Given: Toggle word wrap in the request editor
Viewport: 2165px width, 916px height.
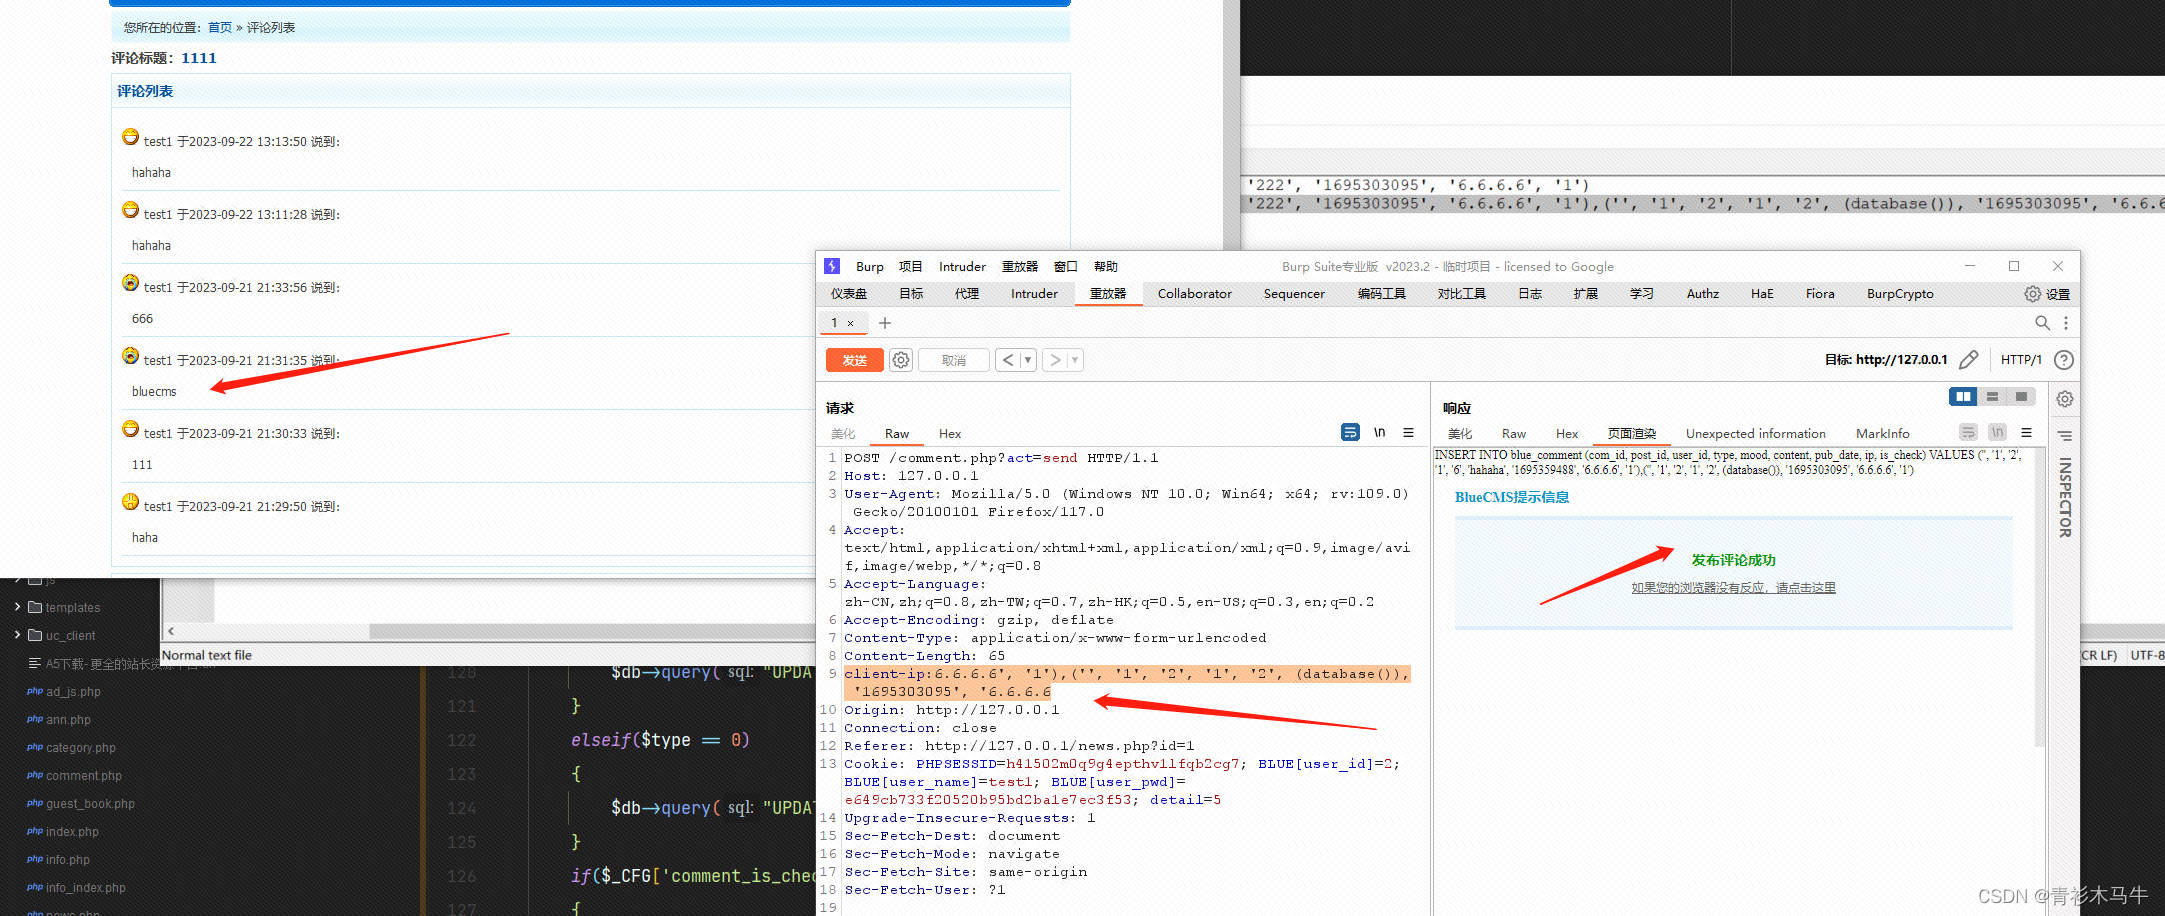Looking at the screenshot, I should pyautogui.click(x=1350, y=432).
